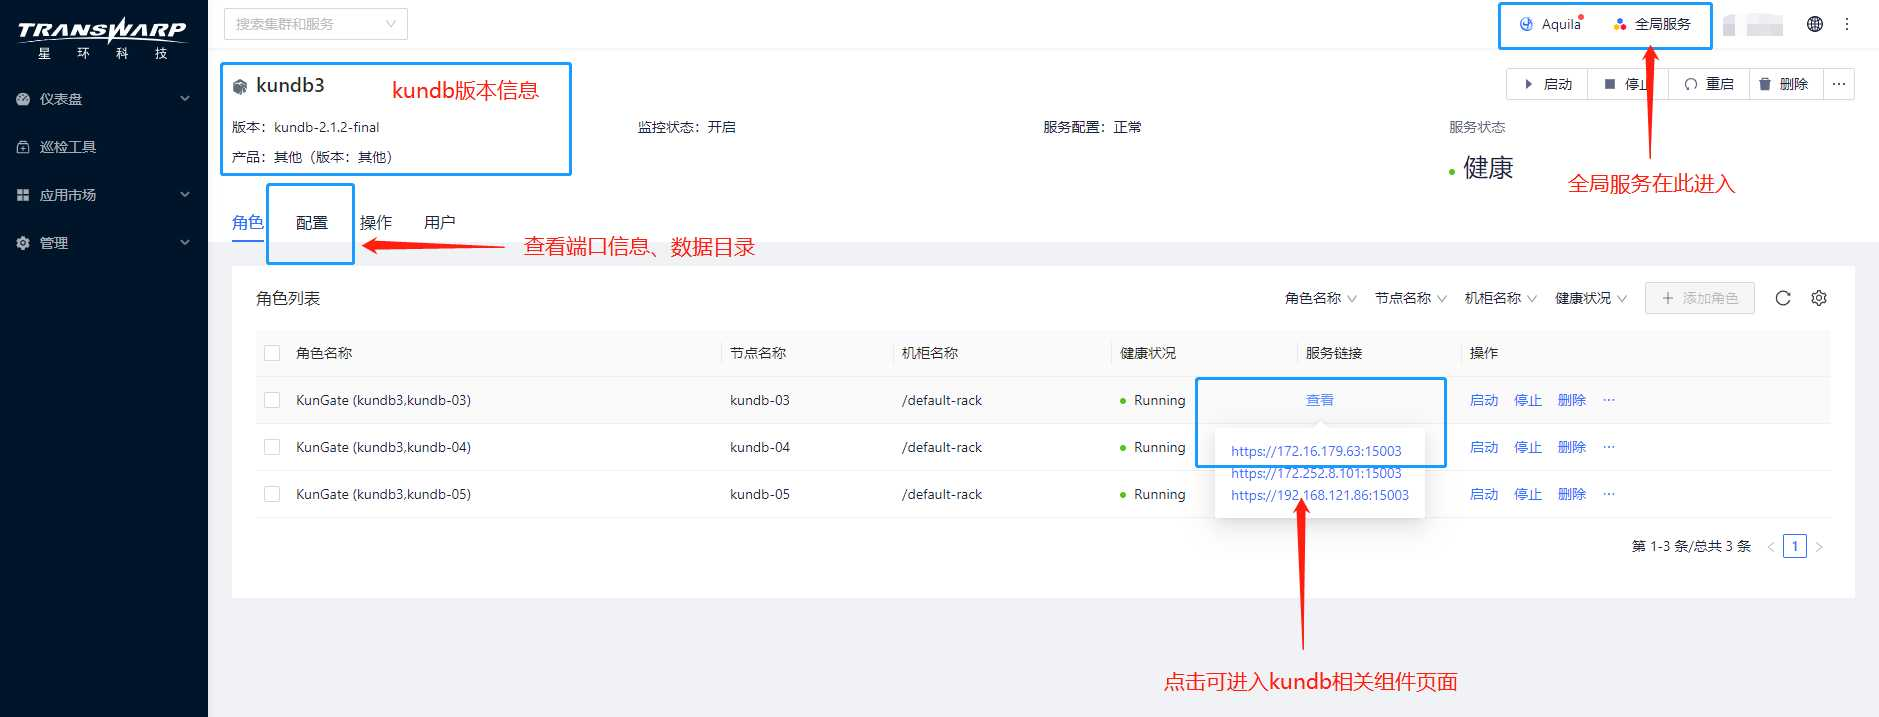The width and height of the screenshot is (1879, 717).
Task: Toggle the select-all roles checkbox
Action: coord(272,353)
